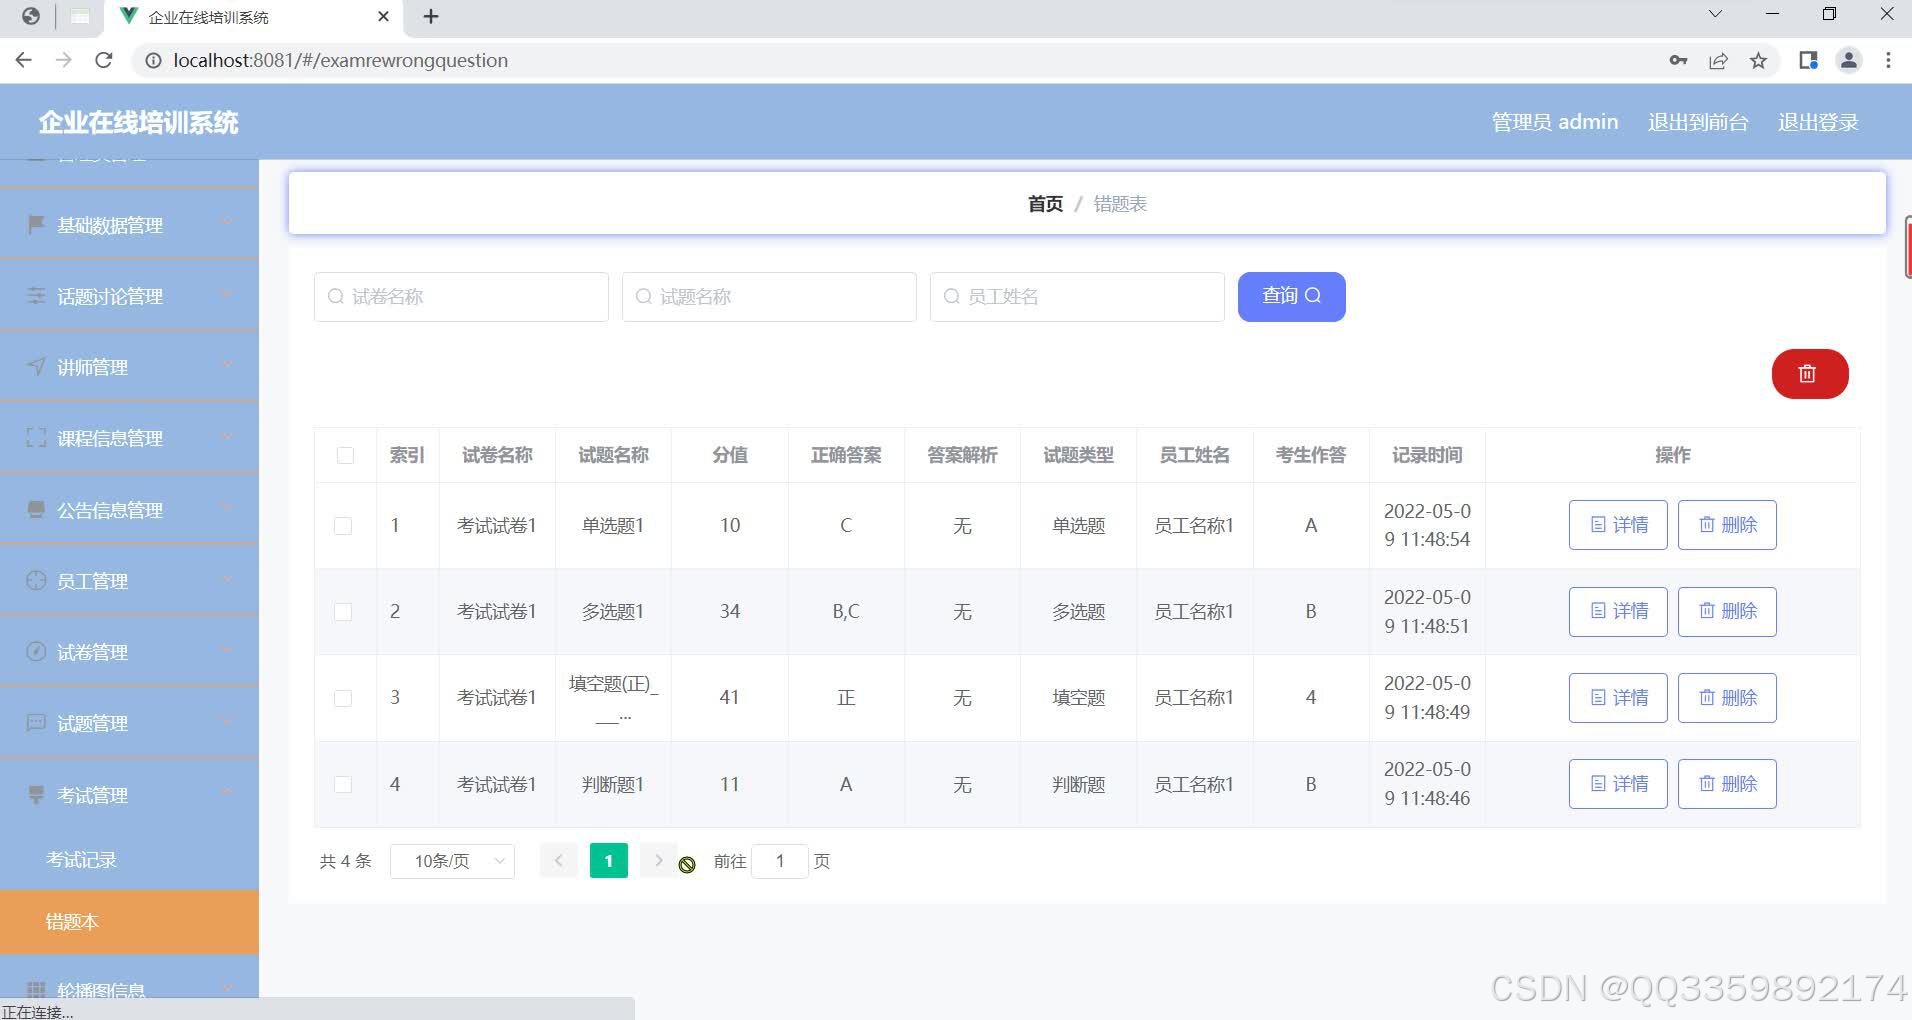Click the side panel icon in browser toolbar
1912x1020 pixels.
pos(1808,60)
